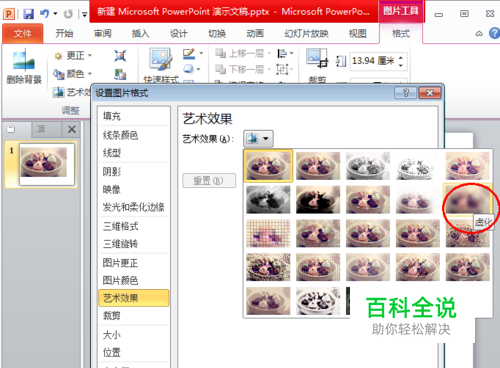Open the align objects dropdown
Image resolution: width=500 pixels, height=368 pixels.
pyautogui.click(x=285, y=53)
